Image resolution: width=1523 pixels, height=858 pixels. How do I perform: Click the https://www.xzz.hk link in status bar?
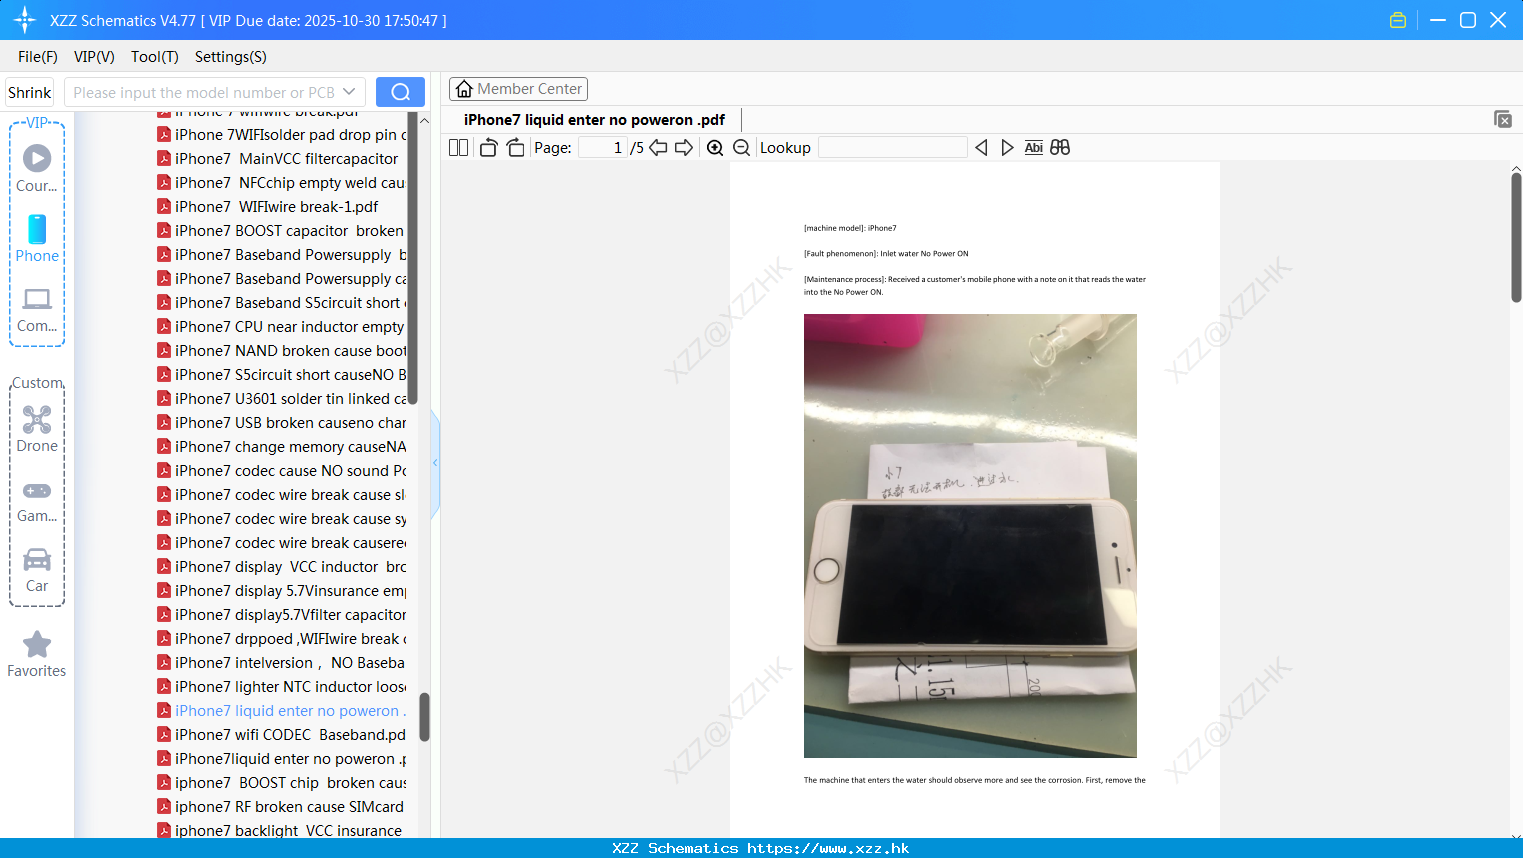pyautogui.click(x=828, y=848)
